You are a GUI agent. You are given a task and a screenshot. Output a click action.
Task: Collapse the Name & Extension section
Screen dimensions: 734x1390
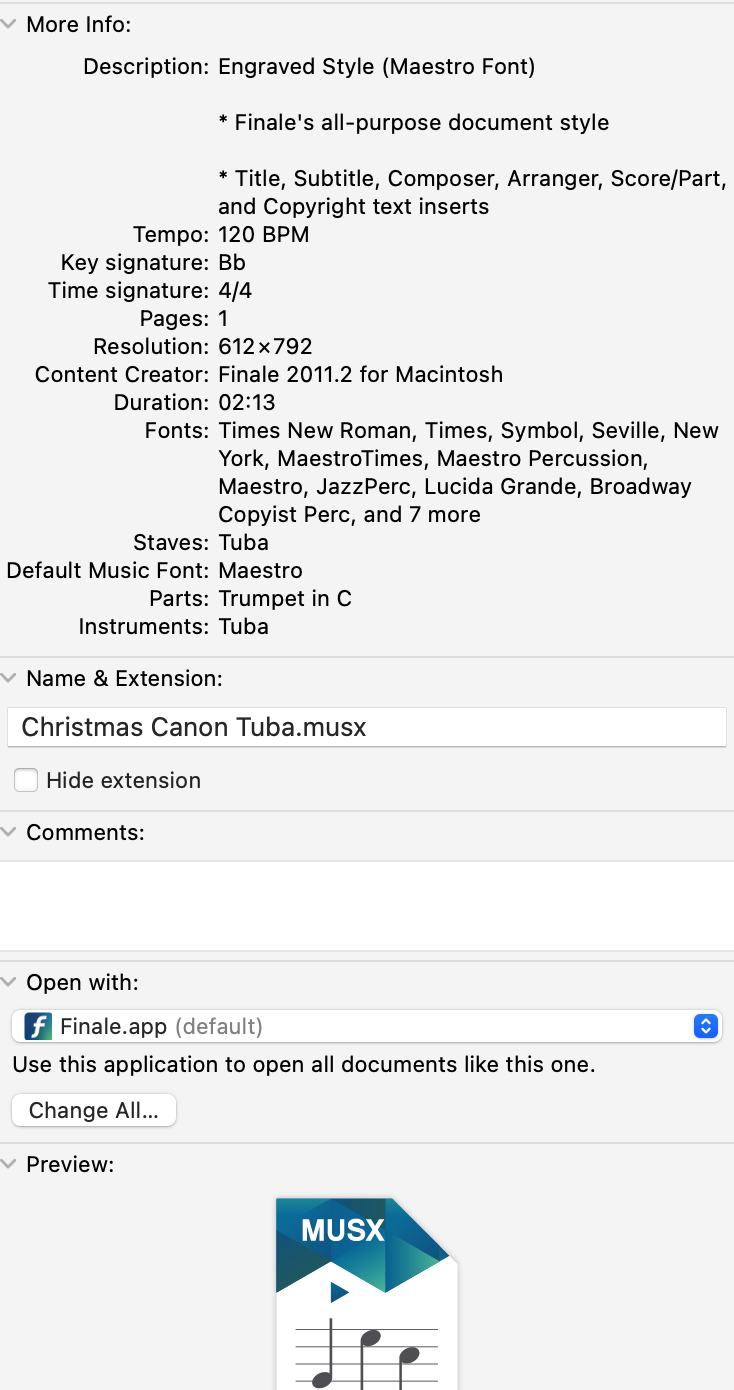pos(9,679)
